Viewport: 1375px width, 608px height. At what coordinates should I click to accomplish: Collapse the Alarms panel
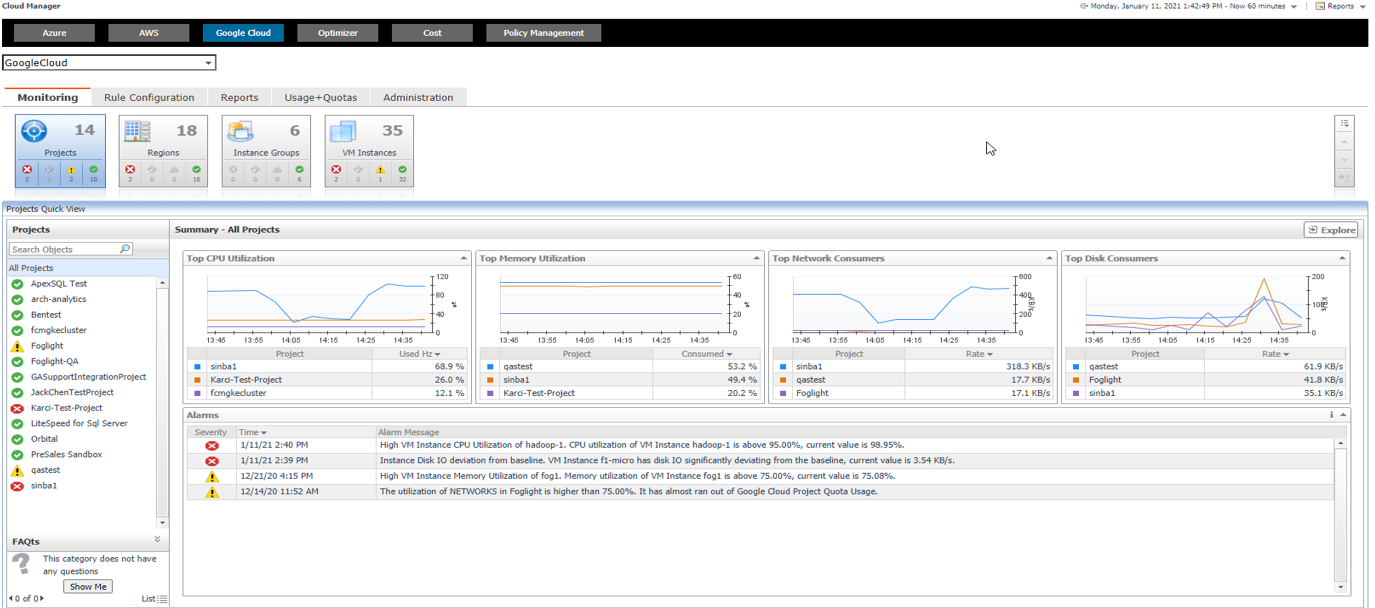click(1343, 415)
